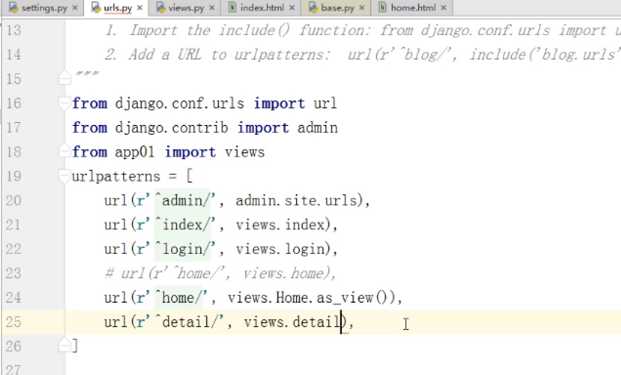
Task: Click 'admin' at end of line 17
Action: click(318, 128)
